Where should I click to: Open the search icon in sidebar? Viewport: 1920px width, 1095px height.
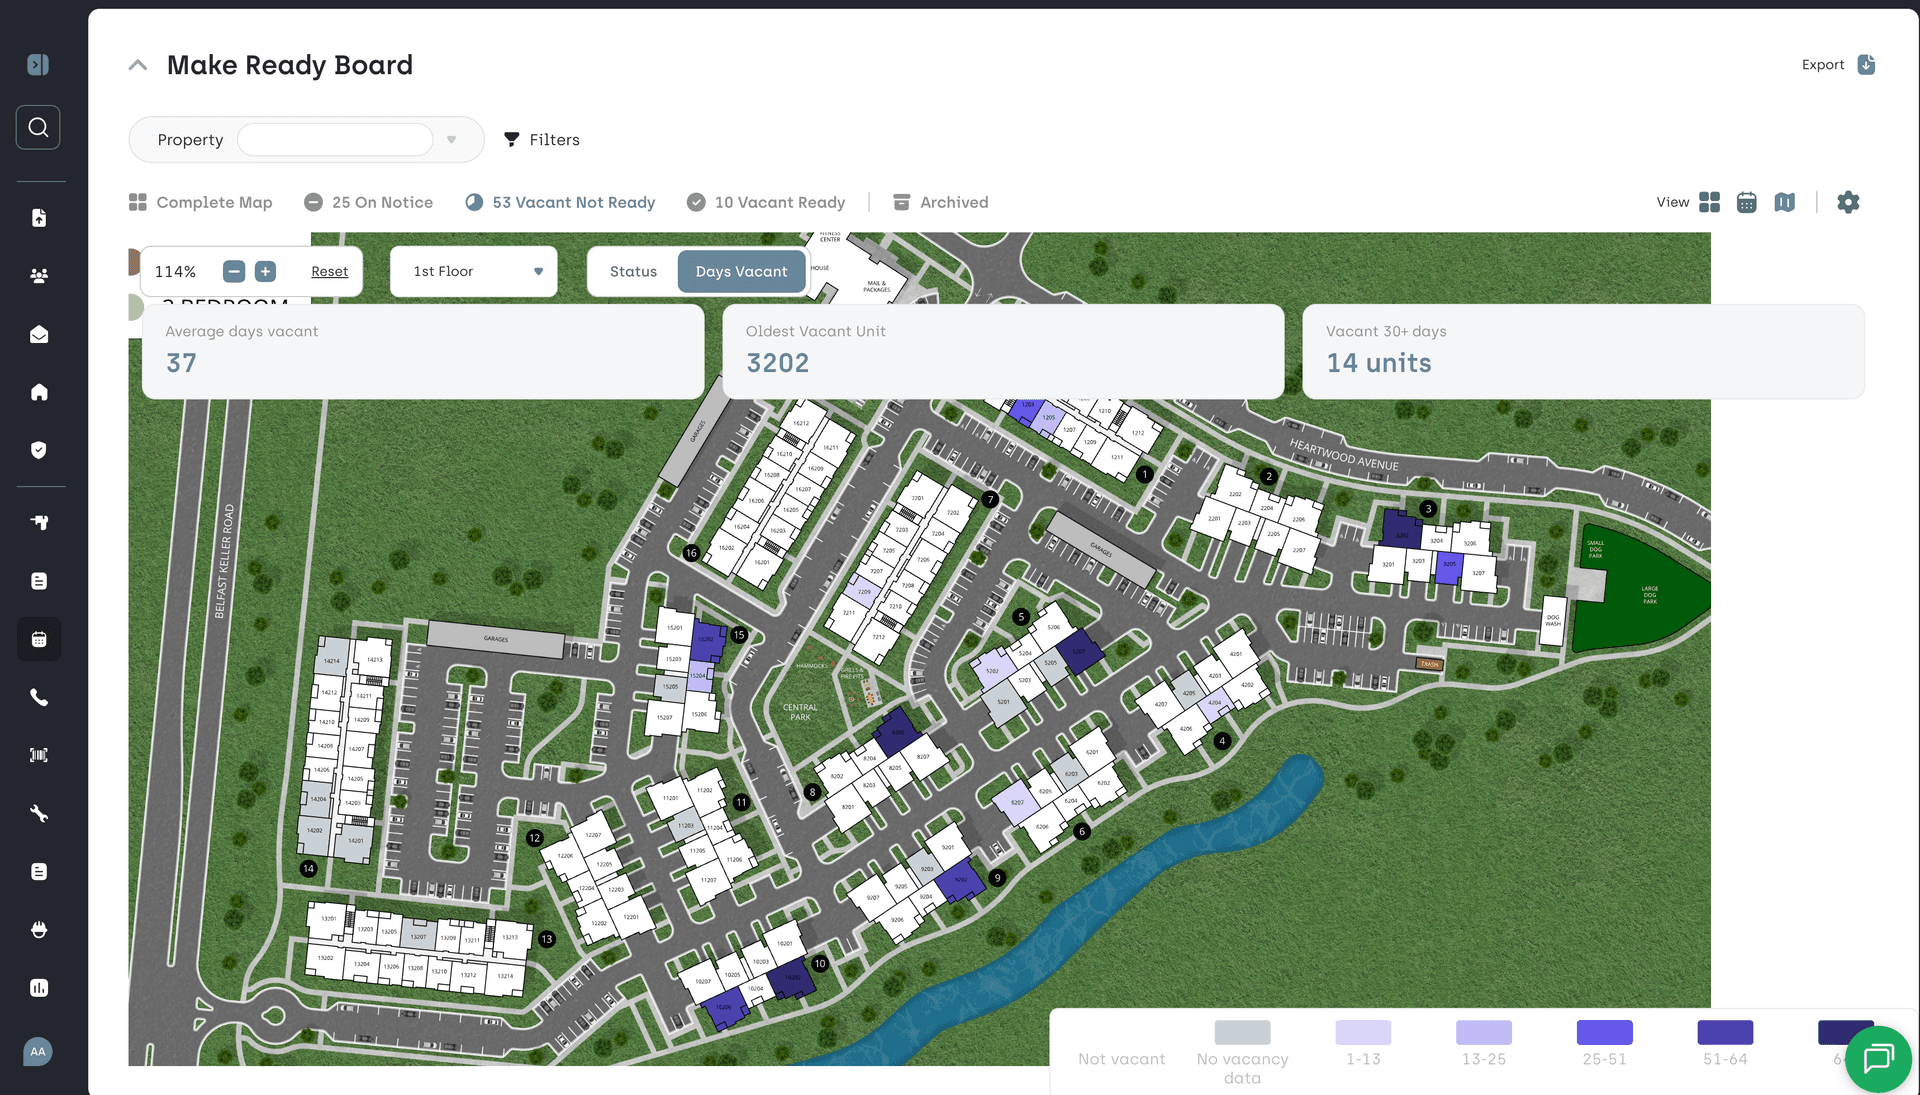[38, 128]
